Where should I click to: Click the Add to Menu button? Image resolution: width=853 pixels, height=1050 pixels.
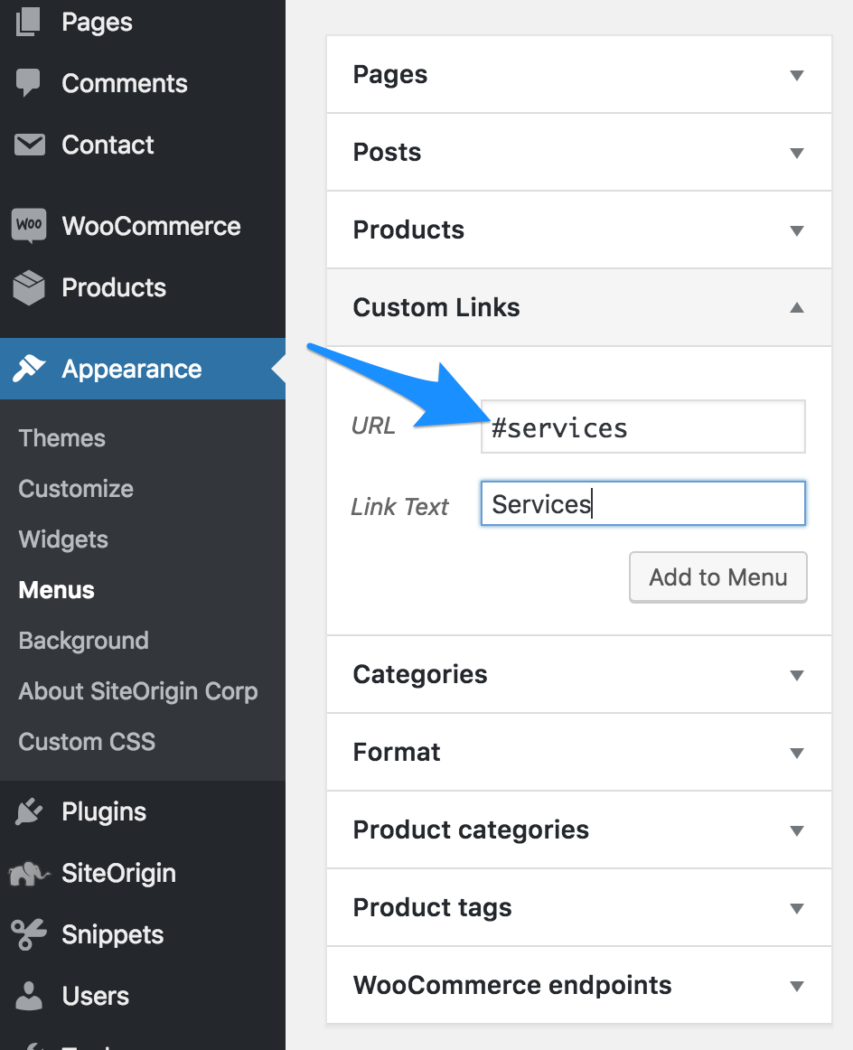click(717, 577)
